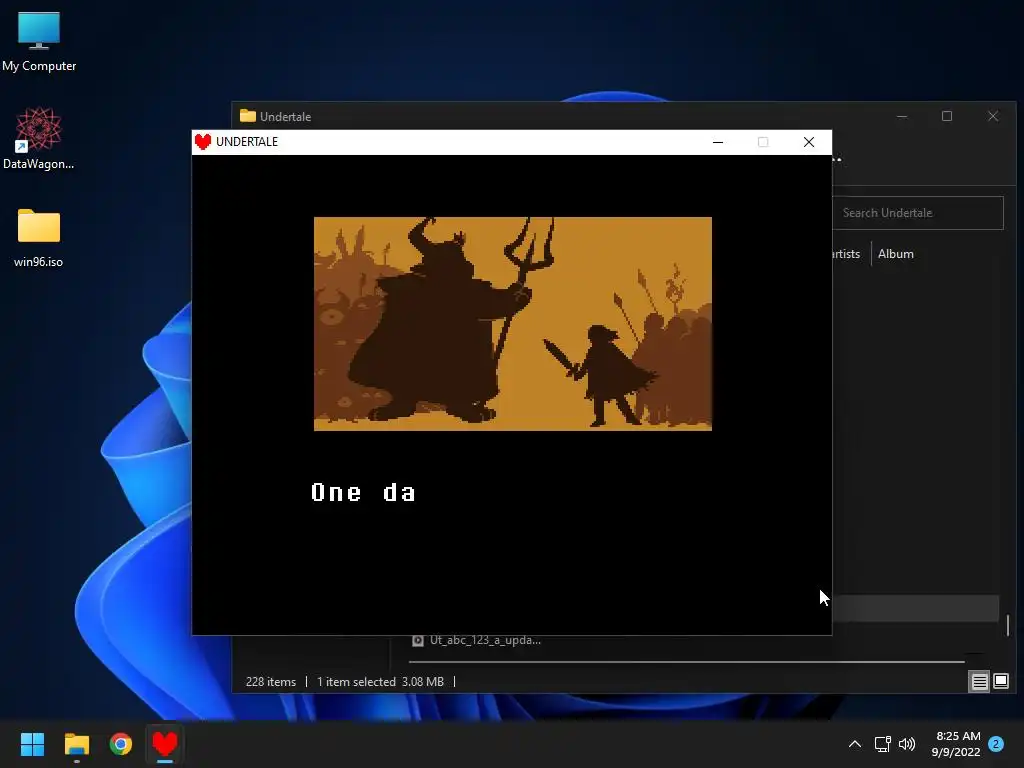The image size is (1024, 768).
Task: Click the 'One da' intro text
Action: [x=363, y=492]
